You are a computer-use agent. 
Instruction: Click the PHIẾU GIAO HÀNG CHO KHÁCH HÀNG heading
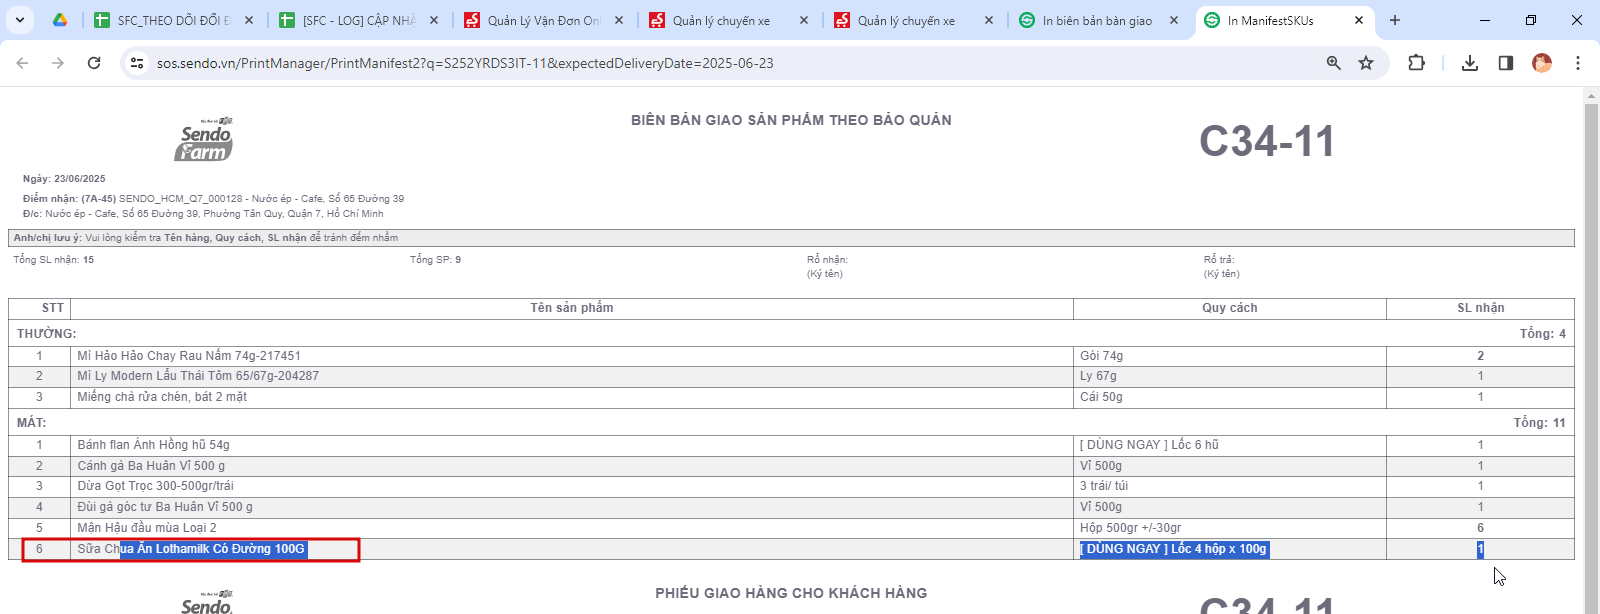click(791, 593)
